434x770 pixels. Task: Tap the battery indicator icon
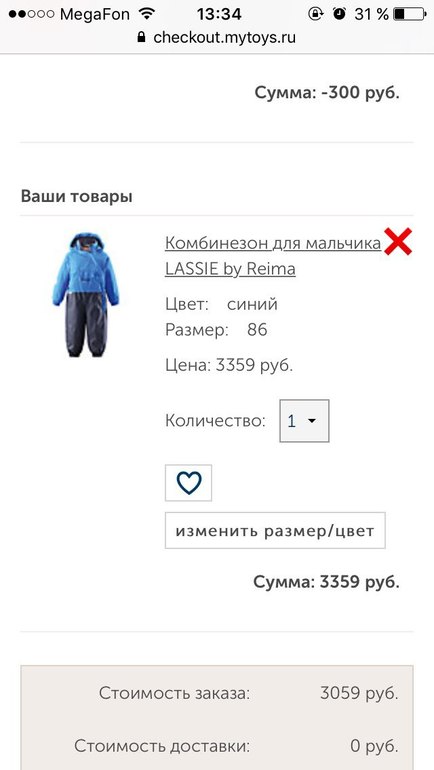[409, 14]
